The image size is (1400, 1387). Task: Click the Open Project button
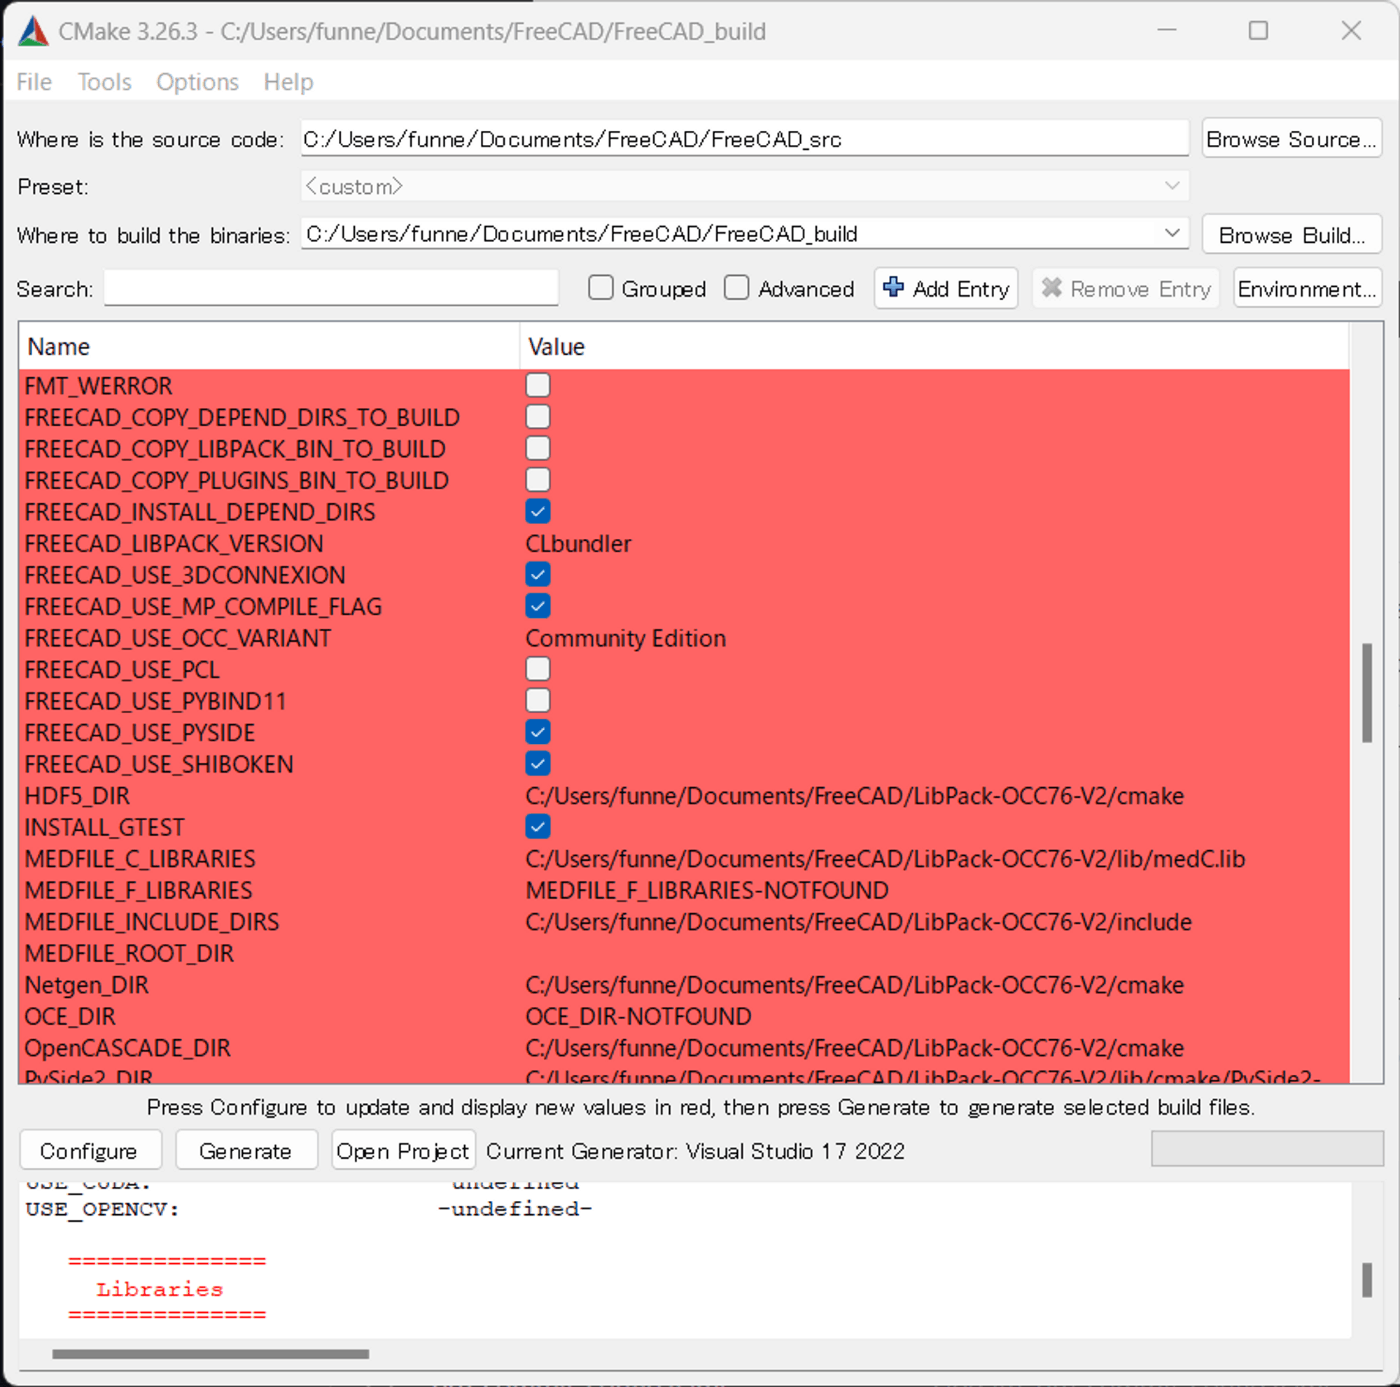point(403,1150)
